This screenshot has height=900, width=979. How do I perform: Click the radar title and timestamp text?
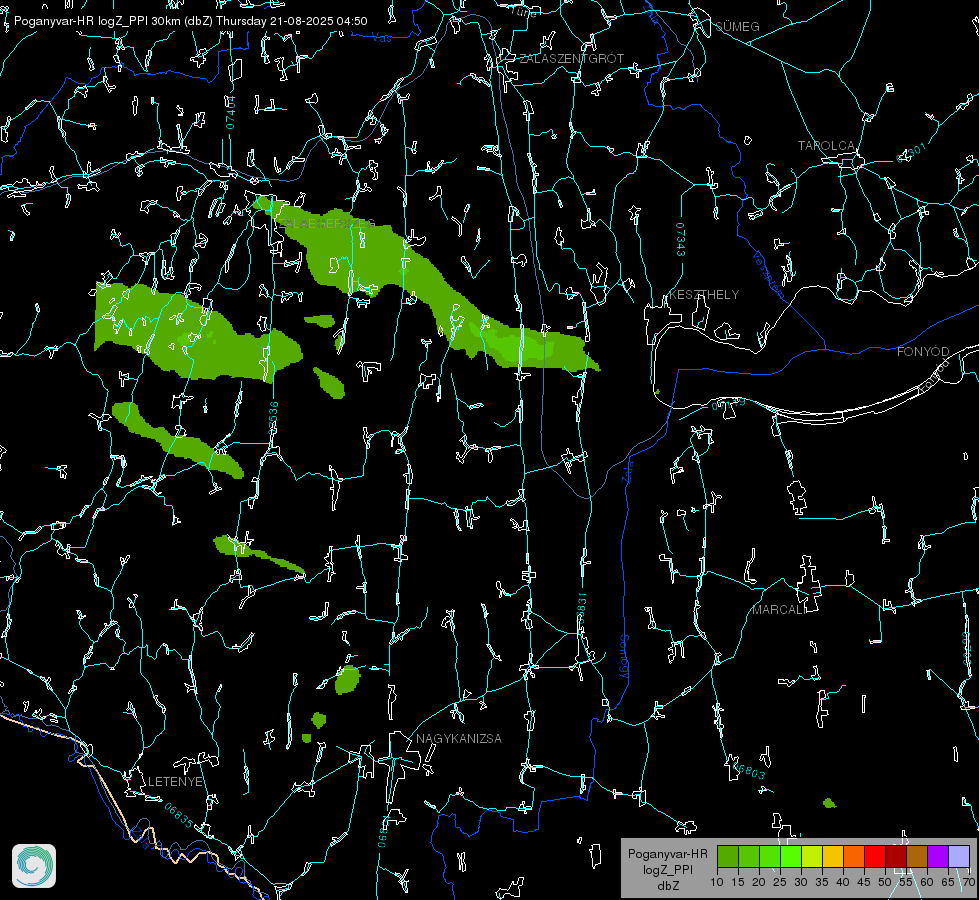tap(190, 21)
